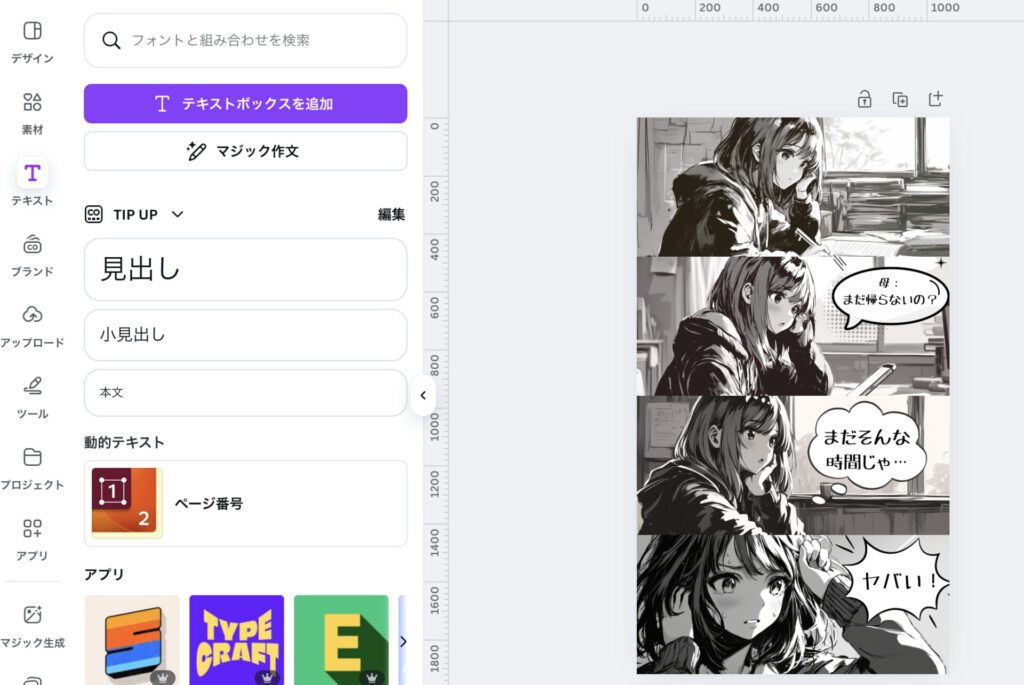
Task: Open the アプリ apps panel
Action: click(32, 538)
